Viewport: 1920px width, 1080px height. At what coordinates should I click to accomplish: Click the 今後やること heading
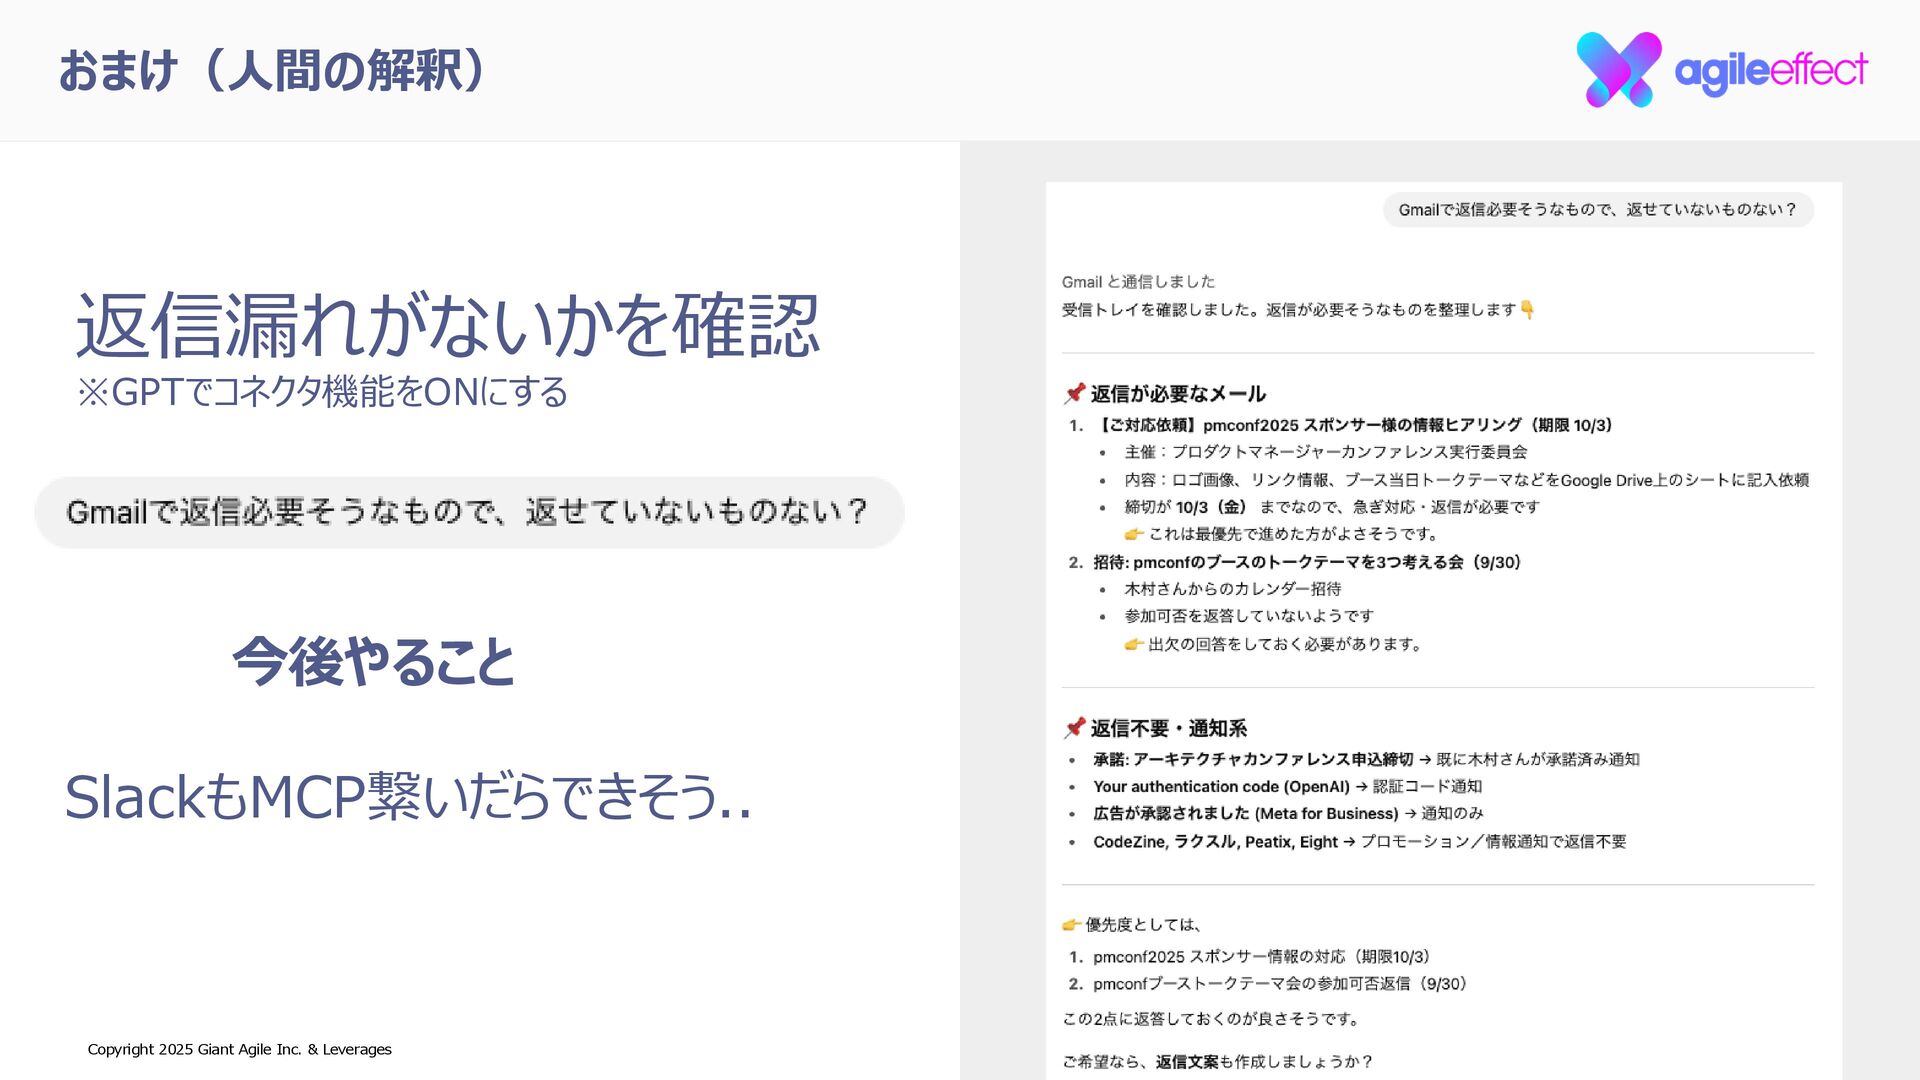point(373,662)
